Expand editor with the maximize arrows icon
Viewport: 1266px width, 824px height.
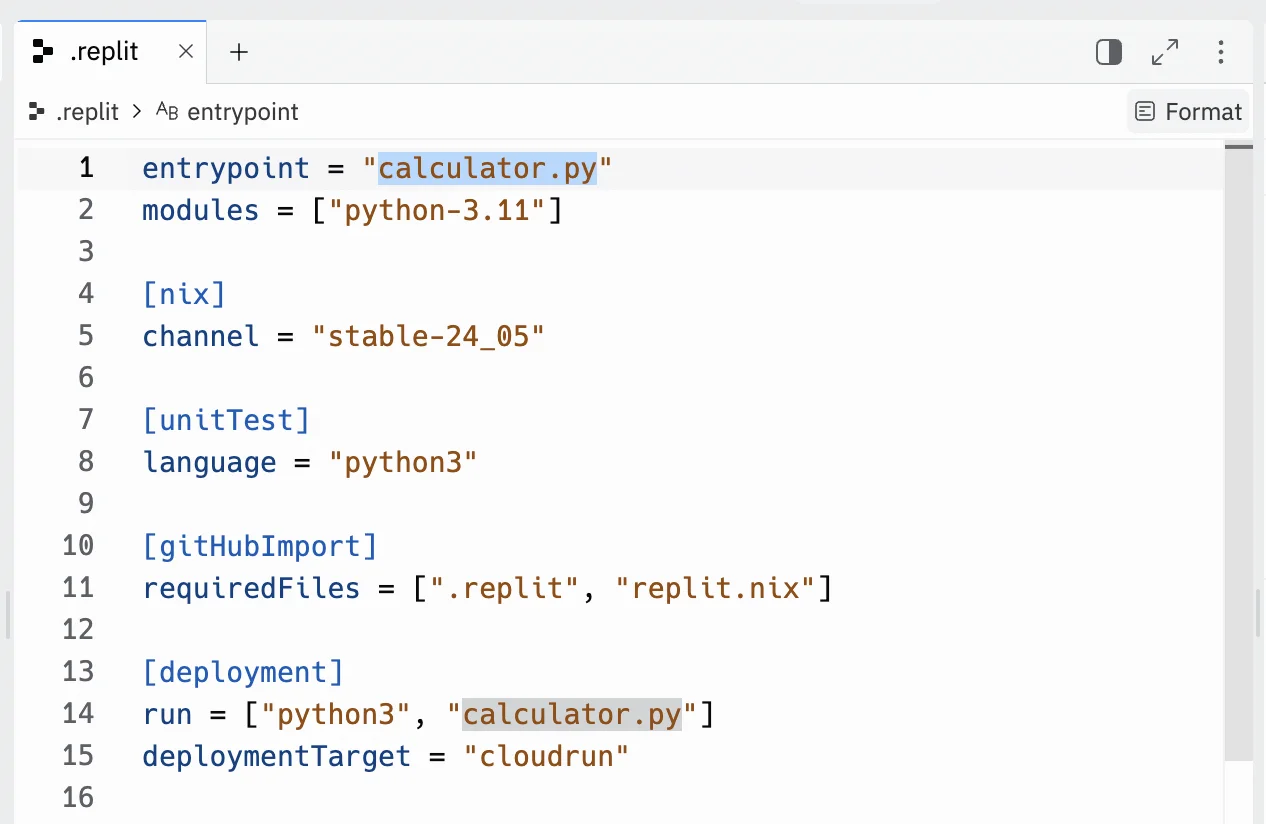(1165, 52)
